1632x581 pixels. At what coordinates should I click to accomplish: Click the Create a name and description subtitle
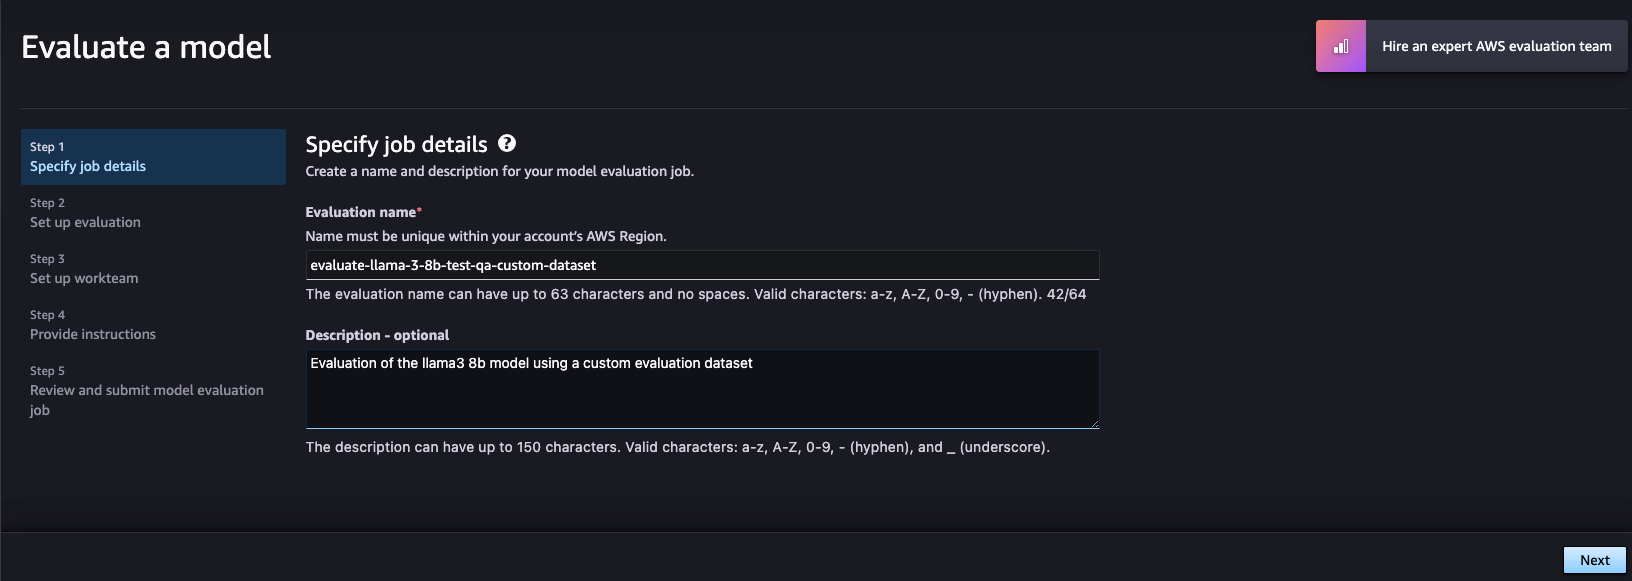[x=499, y=171]
